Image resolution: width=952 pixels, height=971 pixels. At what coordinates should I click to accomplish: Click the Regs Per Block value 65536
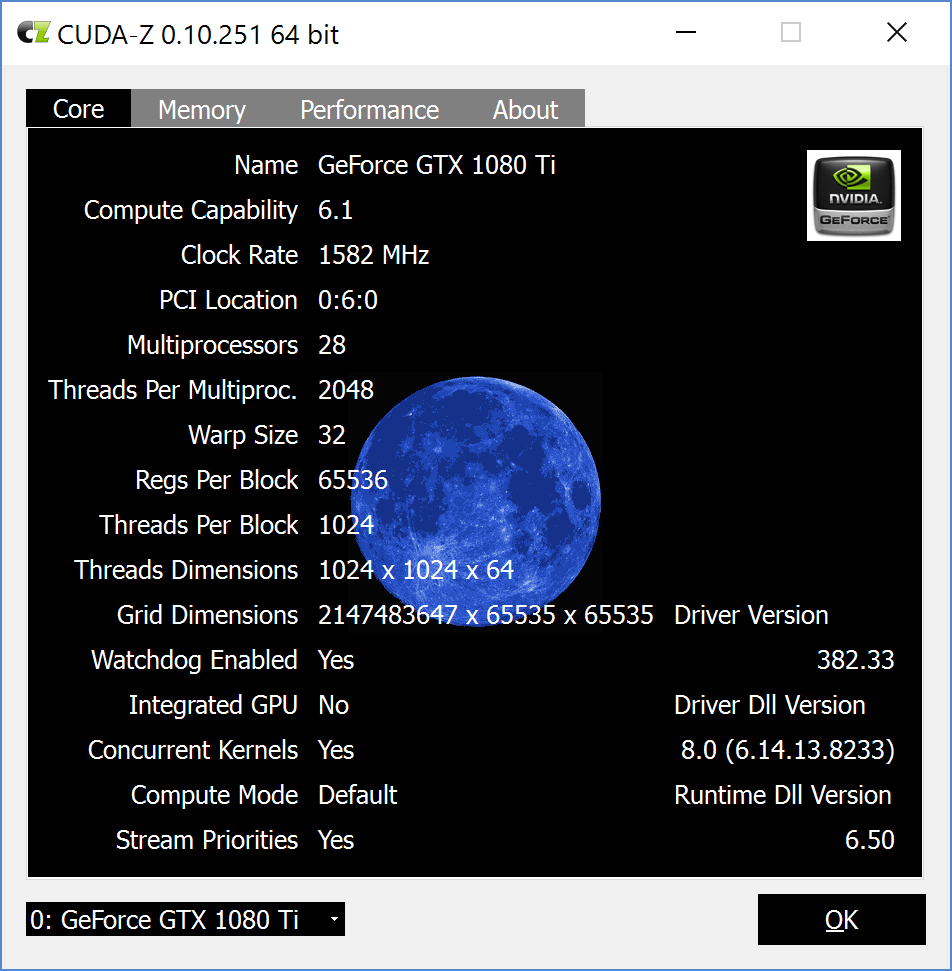coord(353,480)
